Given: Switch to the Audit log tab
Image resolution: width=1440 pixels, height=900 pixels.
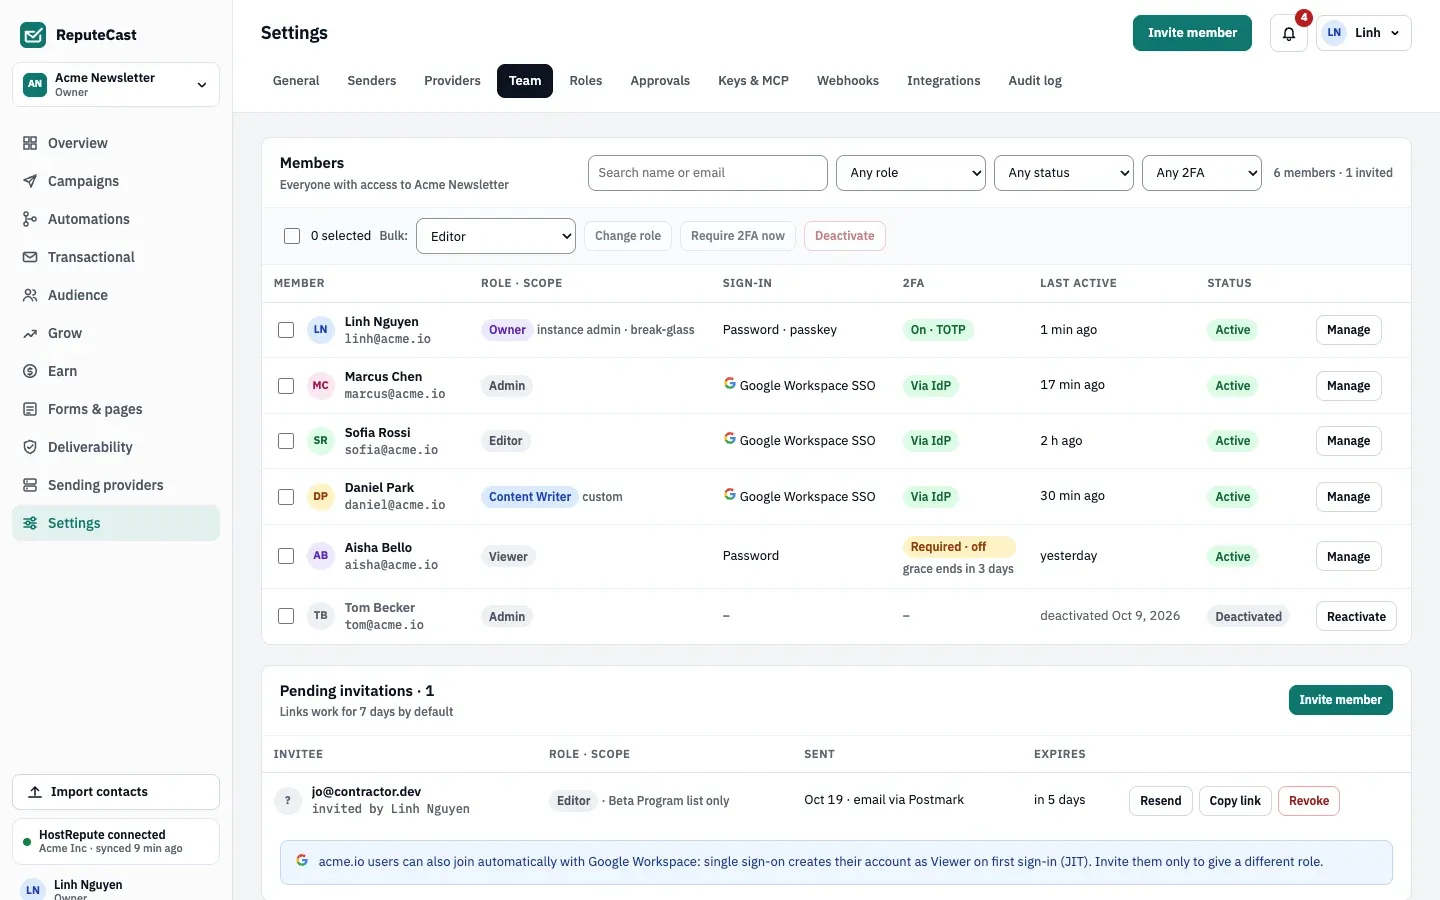Looking at the screenshot, I should pos(1035,81).
